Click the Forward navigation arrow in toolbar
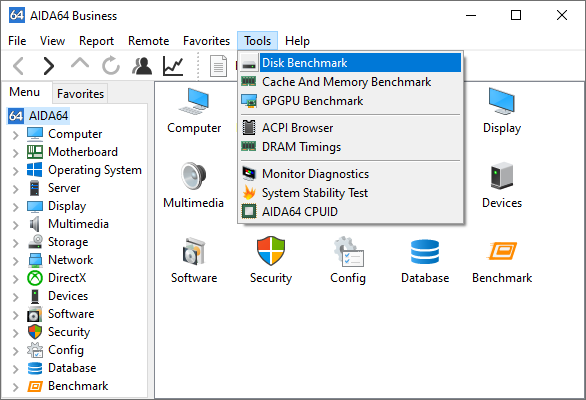This screenshot has width=586, height=400. pos(49,66)
